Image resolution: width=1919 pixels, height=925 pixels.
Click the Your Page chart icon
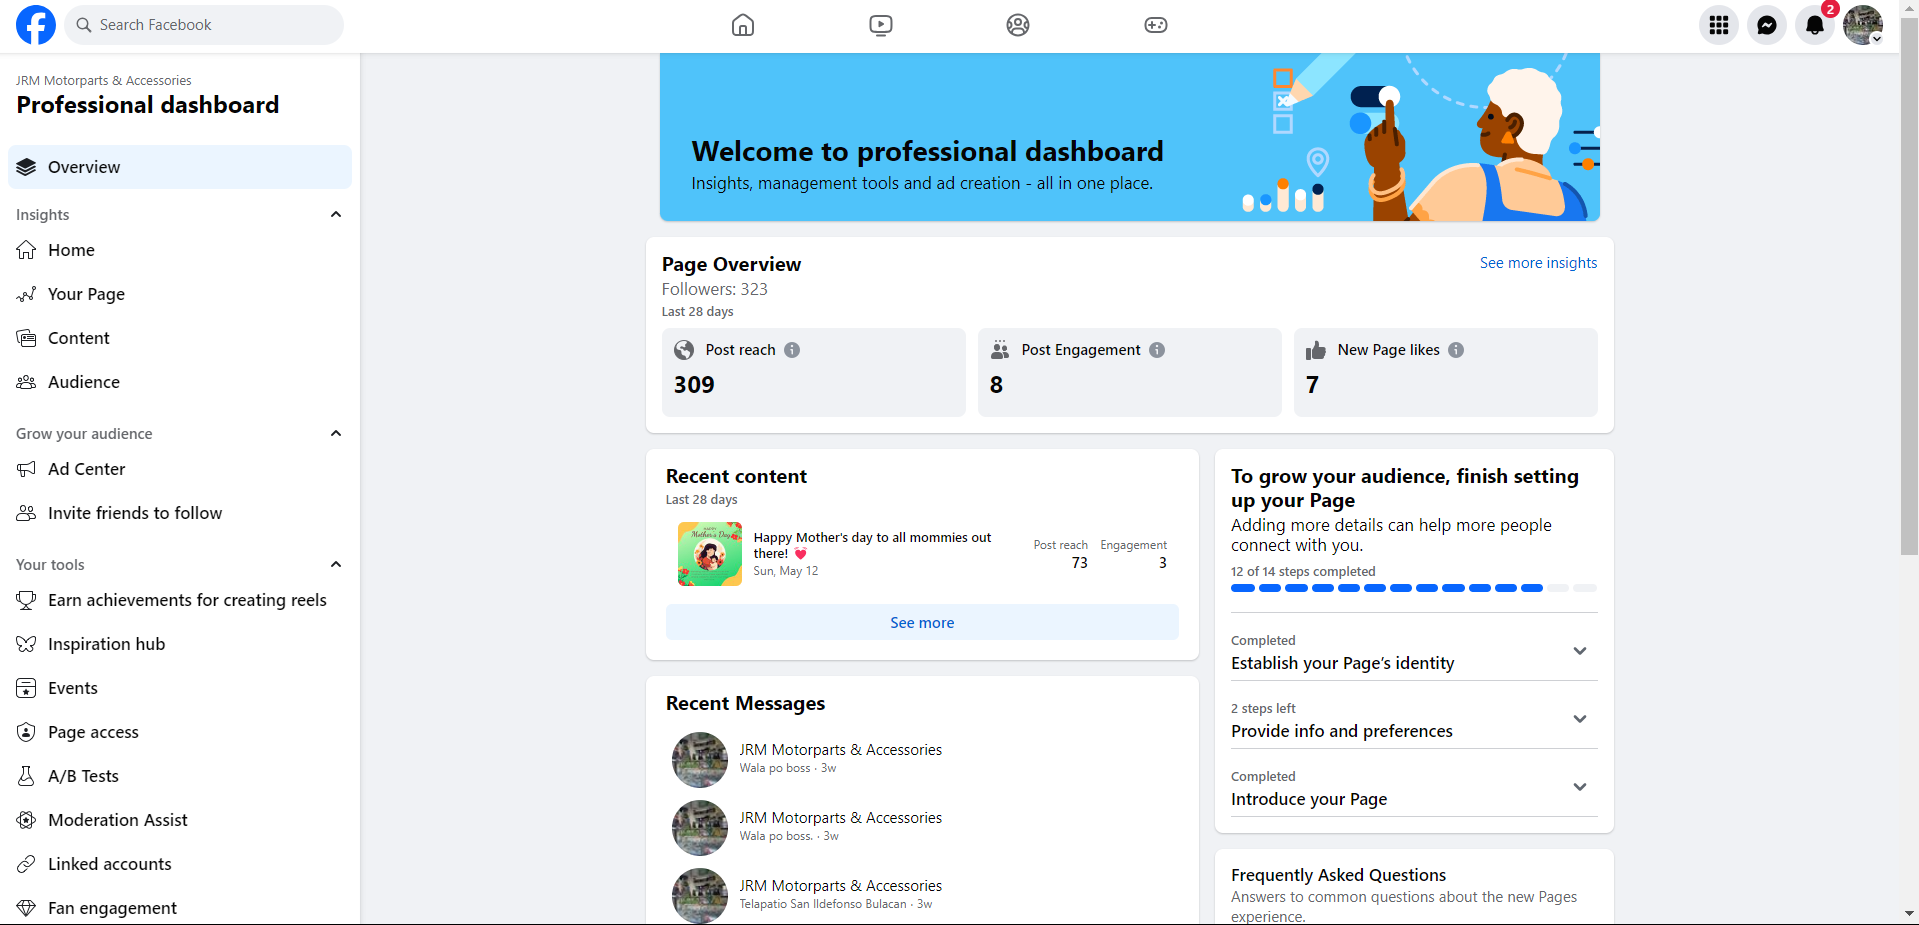coord(26,294)
